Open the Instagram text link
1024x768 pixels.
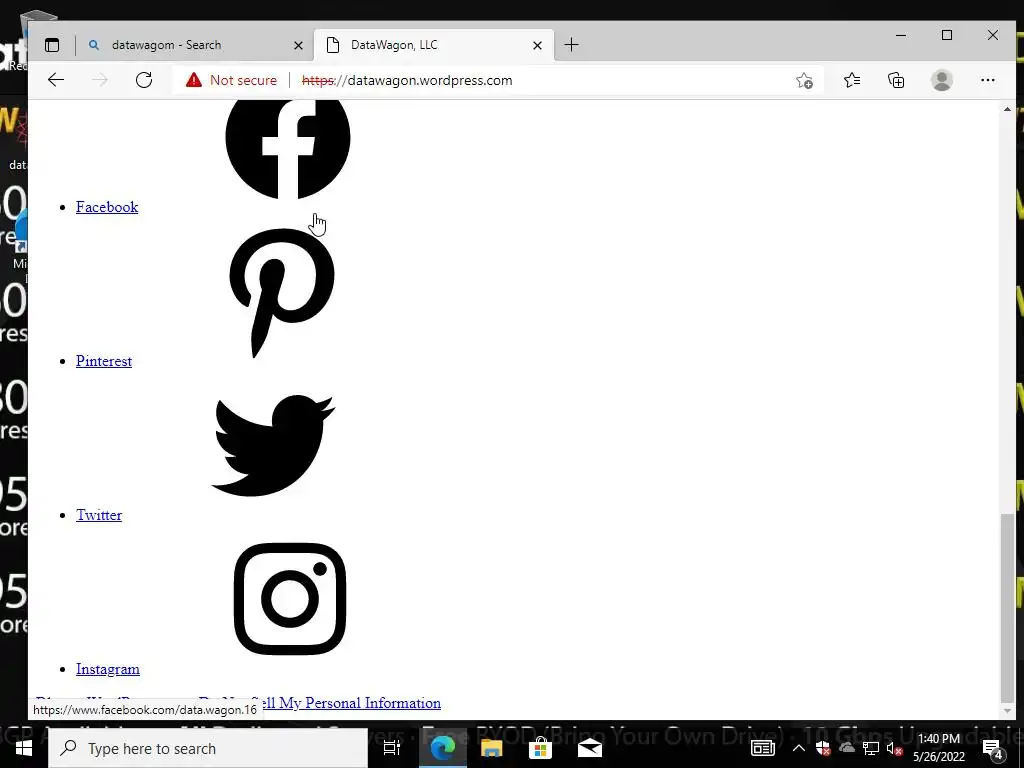tap(108, 669)
